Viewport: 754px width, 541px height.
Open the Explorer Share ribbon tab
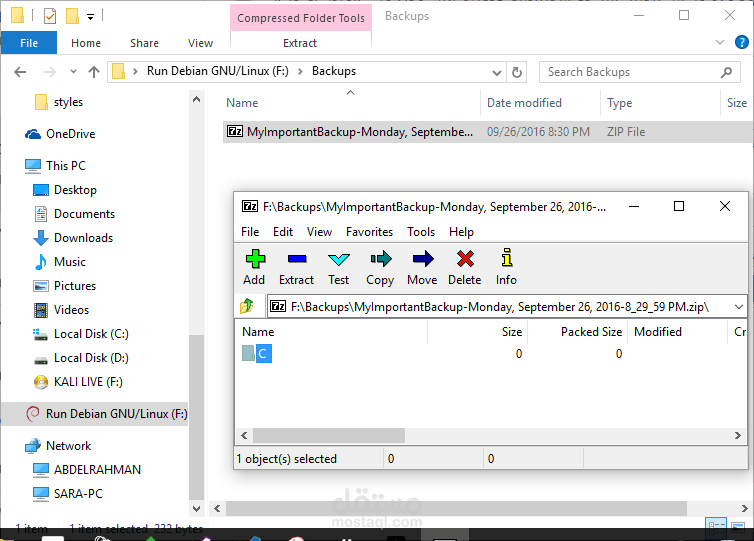click(x=144, y=43)
